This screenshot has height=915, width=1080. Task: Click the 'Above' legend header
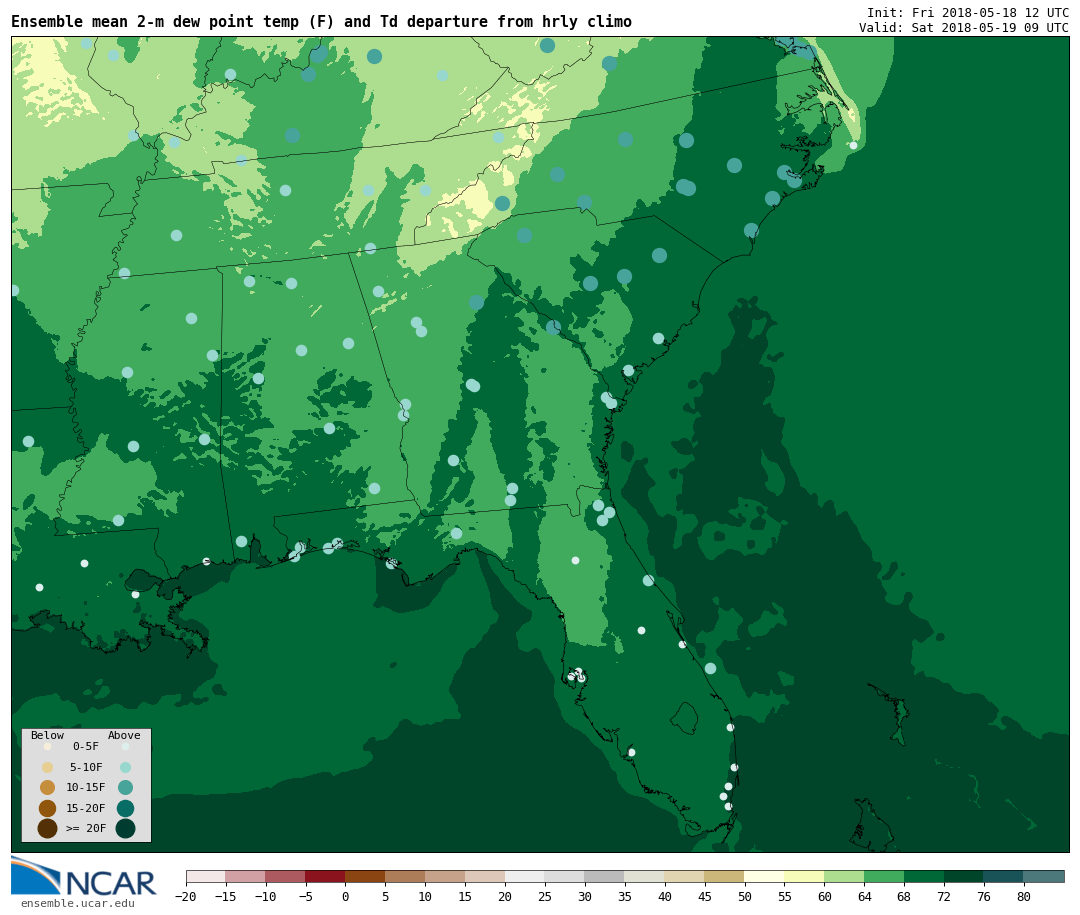coord(124,735)
